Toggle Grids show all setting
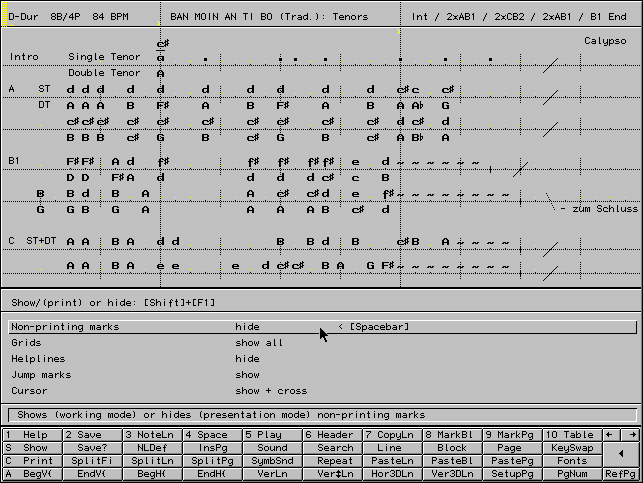 pos(259,343)
